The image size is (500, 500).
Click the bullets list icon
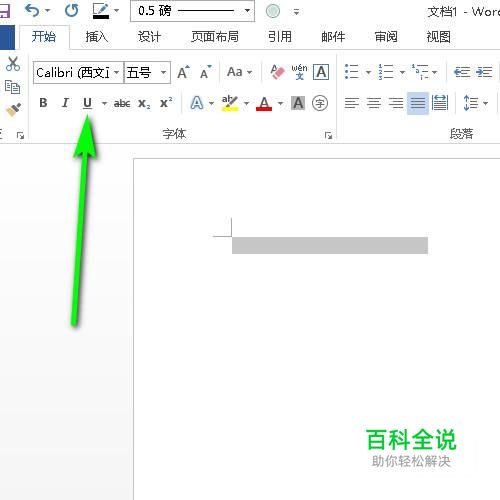click(x=352, y=72)
